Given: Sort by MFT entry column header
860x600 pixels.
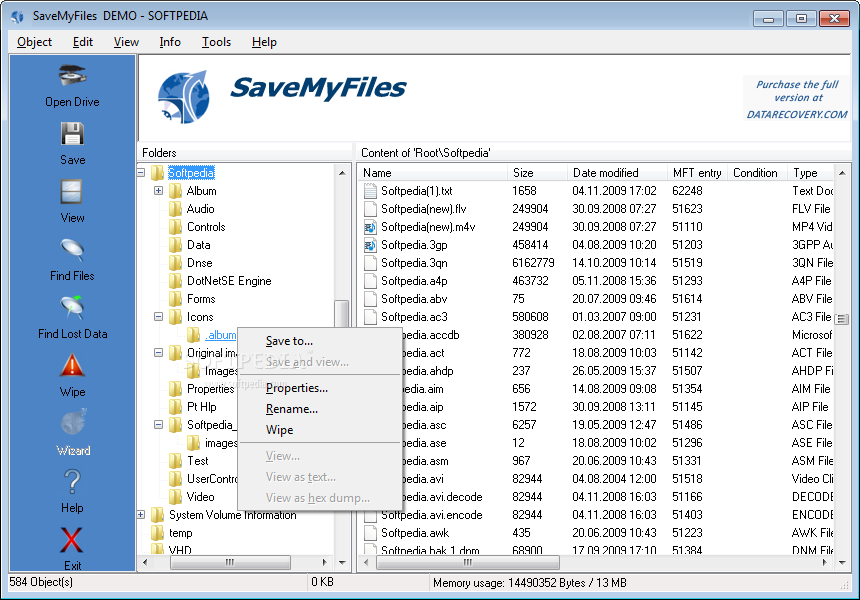Looking at the screenshot, I should [697, 173].
